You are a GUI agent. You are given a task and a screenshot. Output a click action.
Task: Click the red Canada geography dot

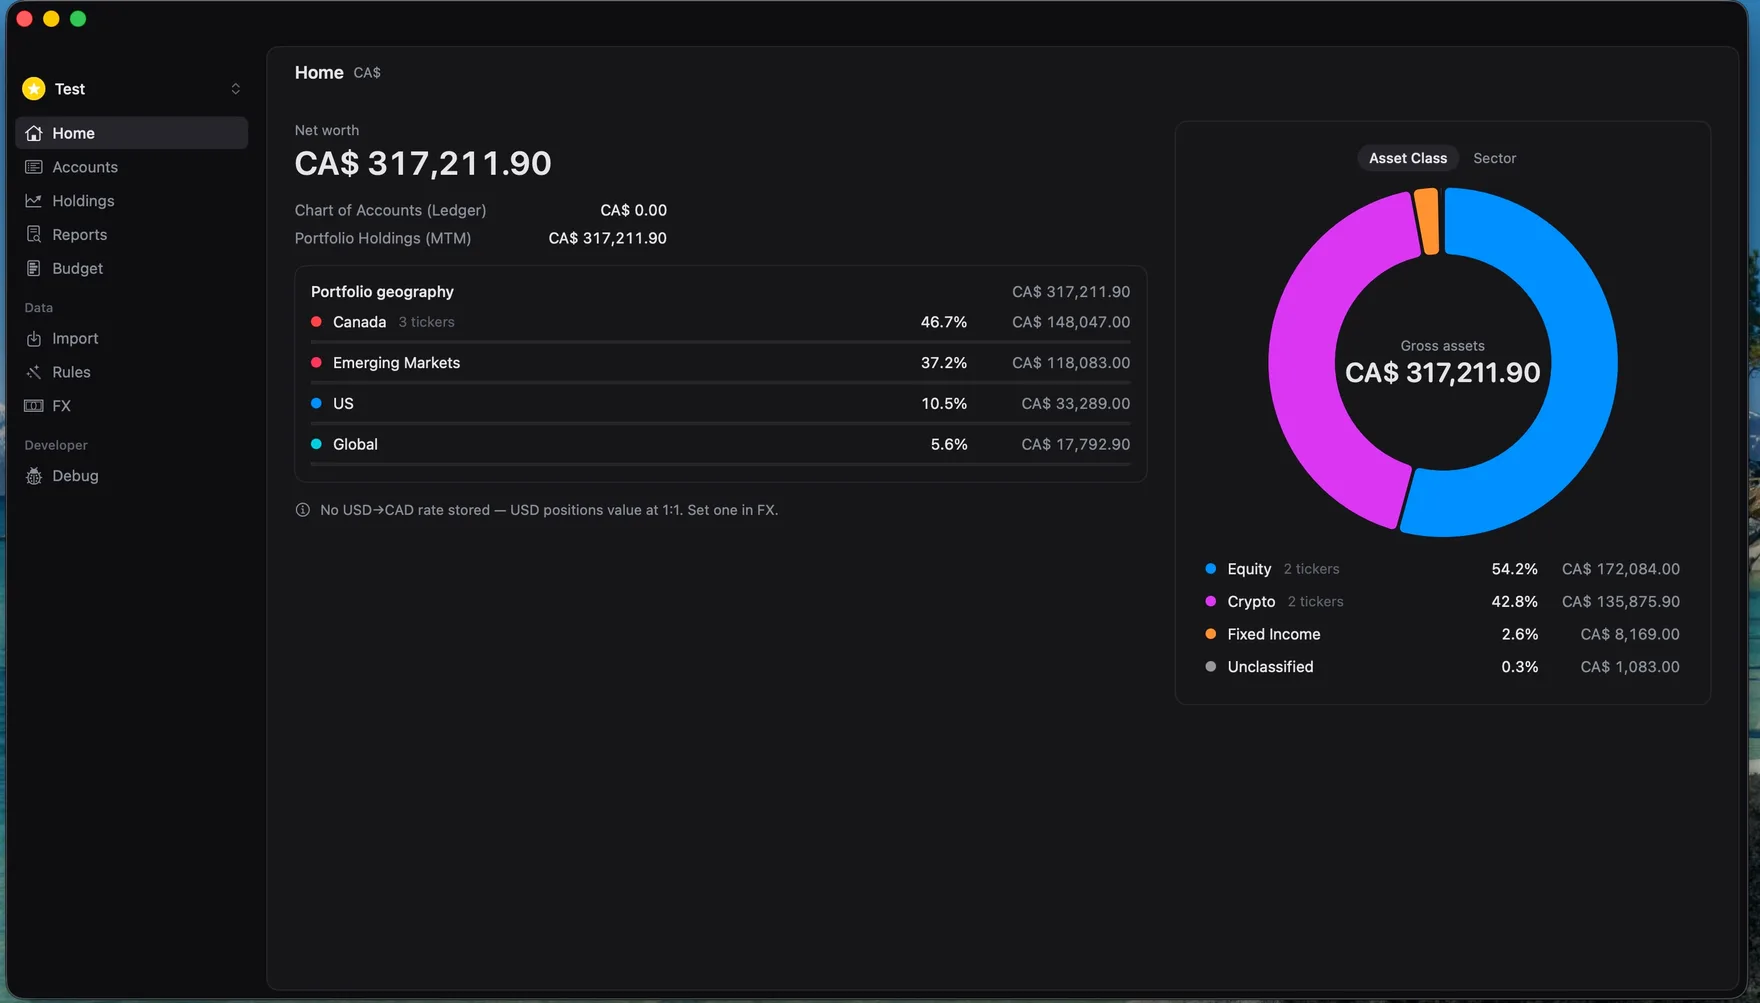pyautogui.click(x=316, y=322)
